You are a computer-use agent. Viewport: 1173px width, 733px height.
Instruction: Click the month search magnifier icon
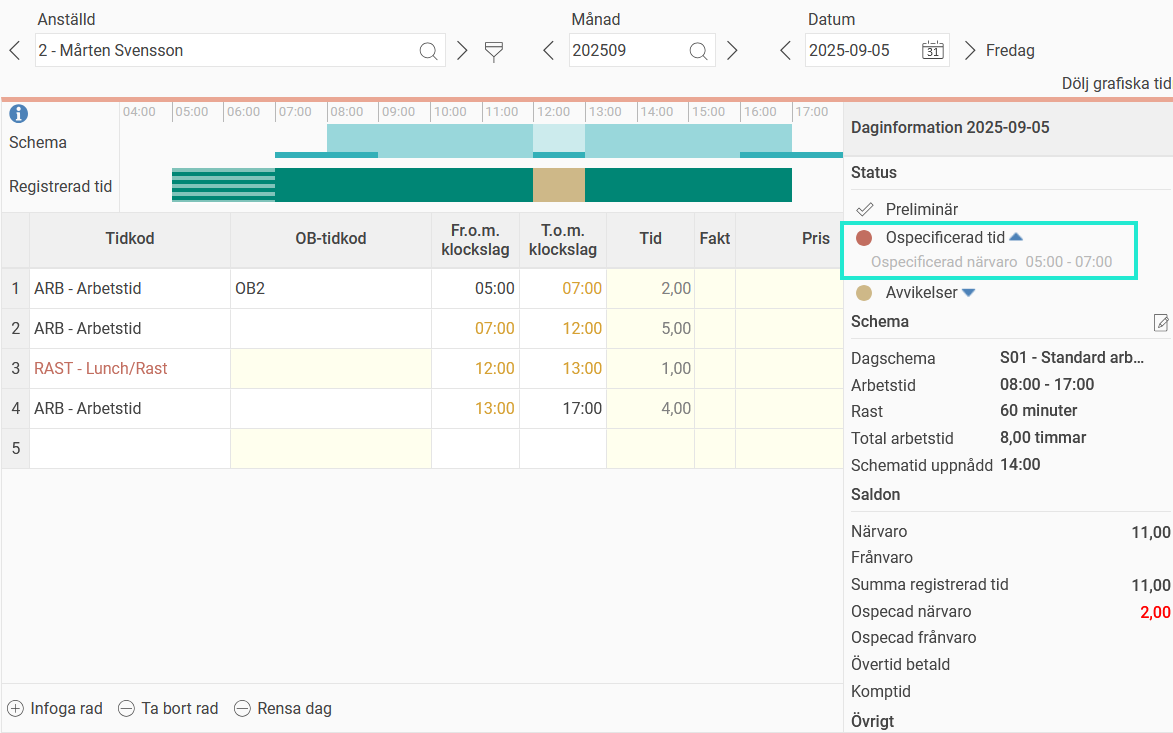pos(699,51)
